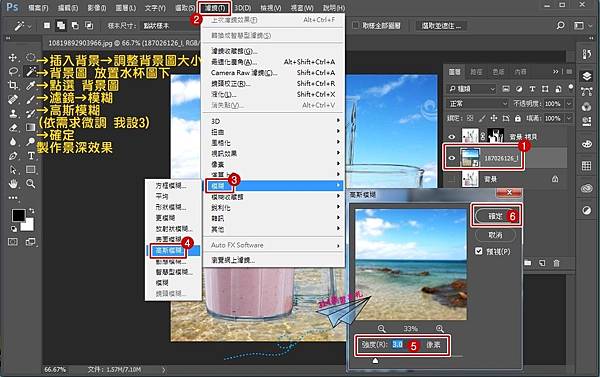The width and height of the screenshot is (600, 377).
Task: Click the 確定 button in dialog
Action: pyautogui.click(x=495, y=216)
